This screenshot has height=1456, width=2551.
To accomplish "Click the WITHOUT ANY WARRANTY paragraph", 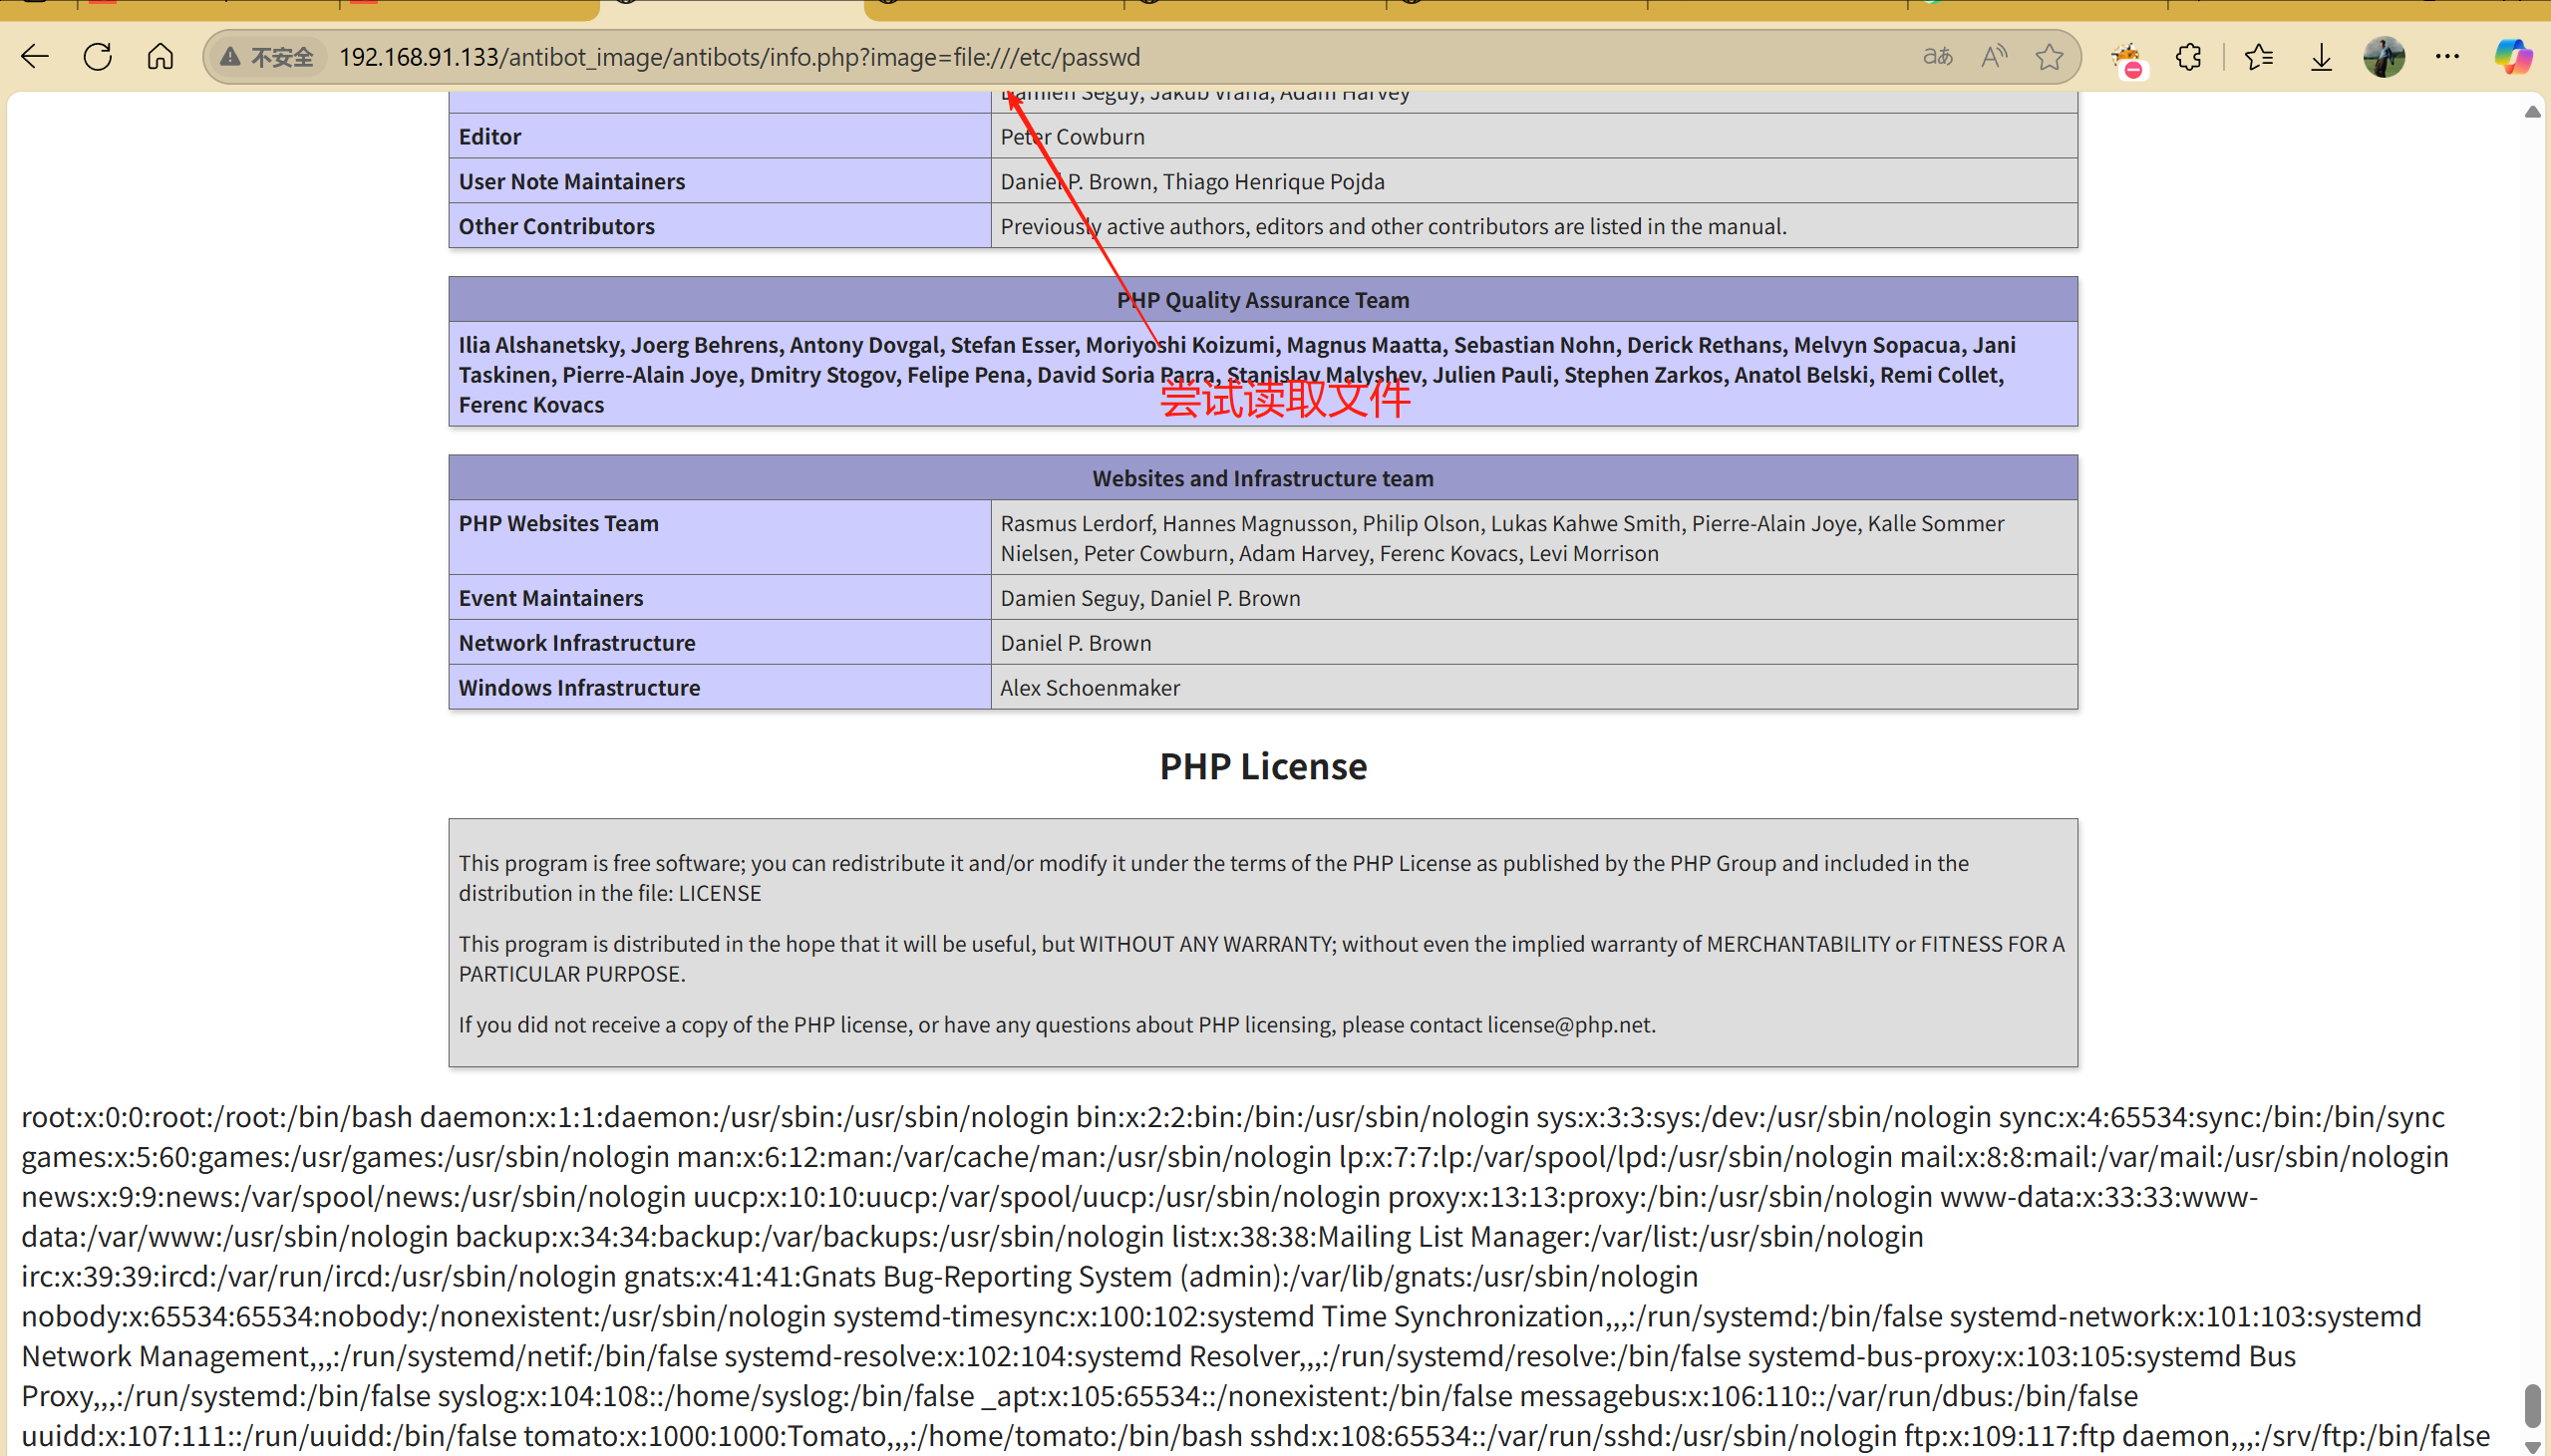I will [1262, 958].
